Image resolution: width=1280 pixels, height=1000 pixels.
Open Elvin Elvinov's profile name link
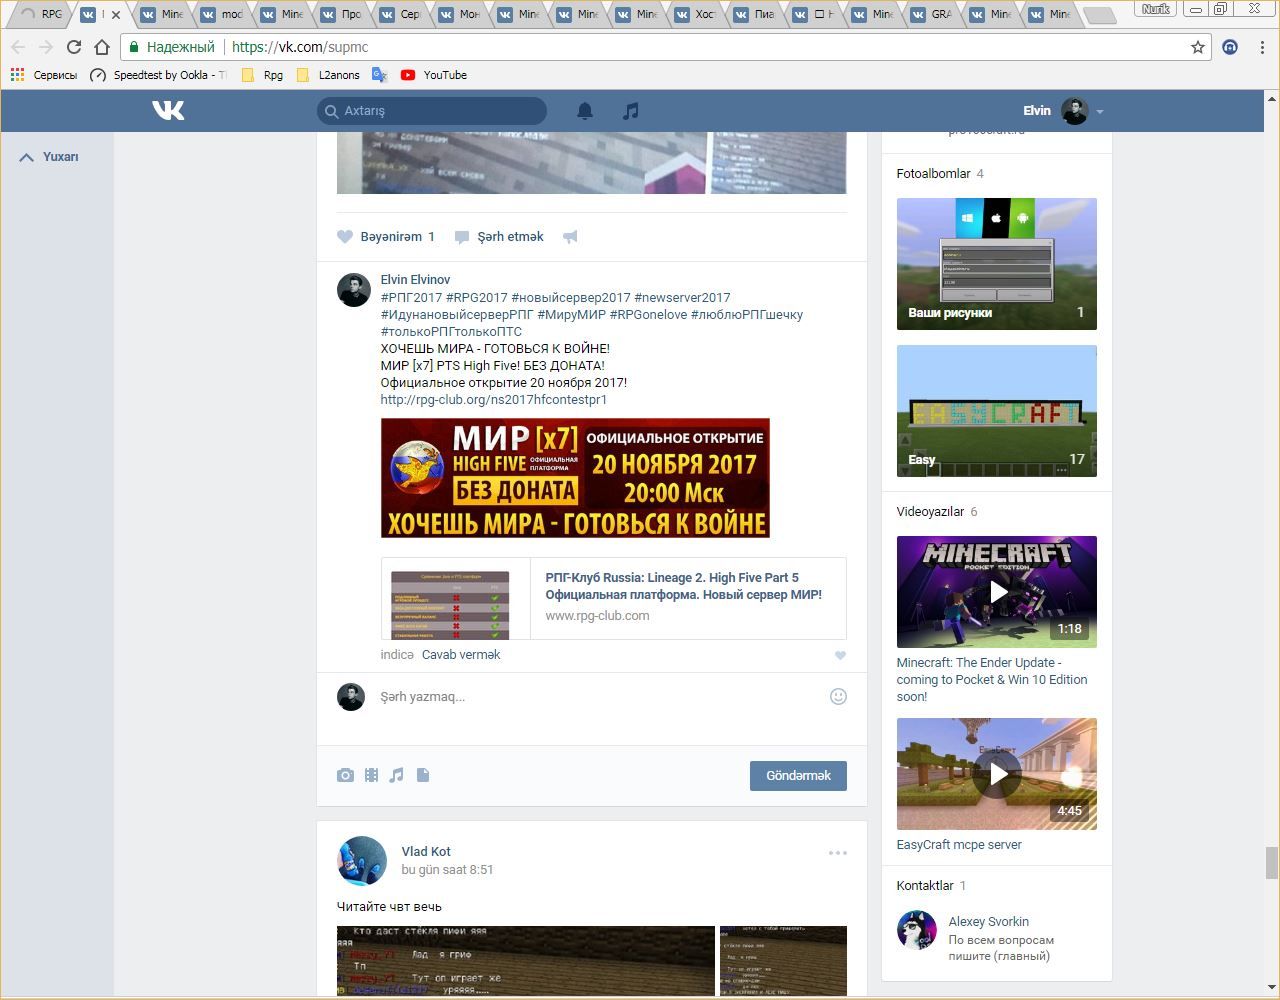point(415,280)
